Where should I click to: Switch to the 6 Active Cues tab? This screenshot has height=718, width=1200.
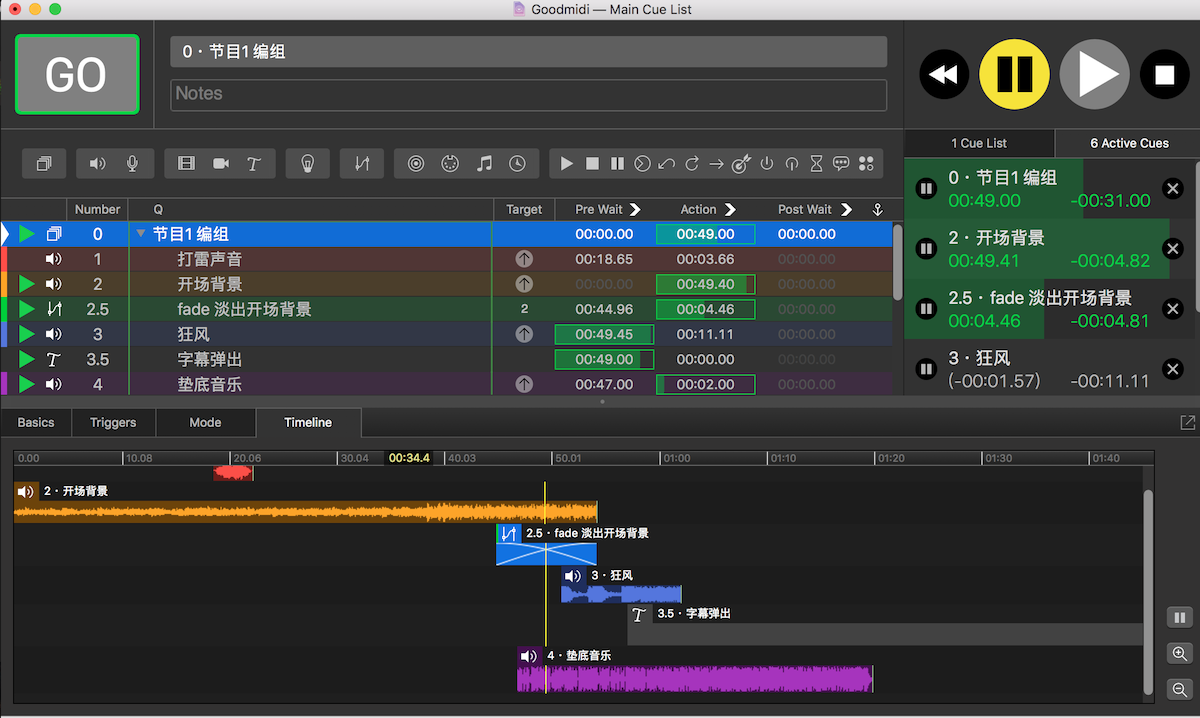[x=1129, y=143]
